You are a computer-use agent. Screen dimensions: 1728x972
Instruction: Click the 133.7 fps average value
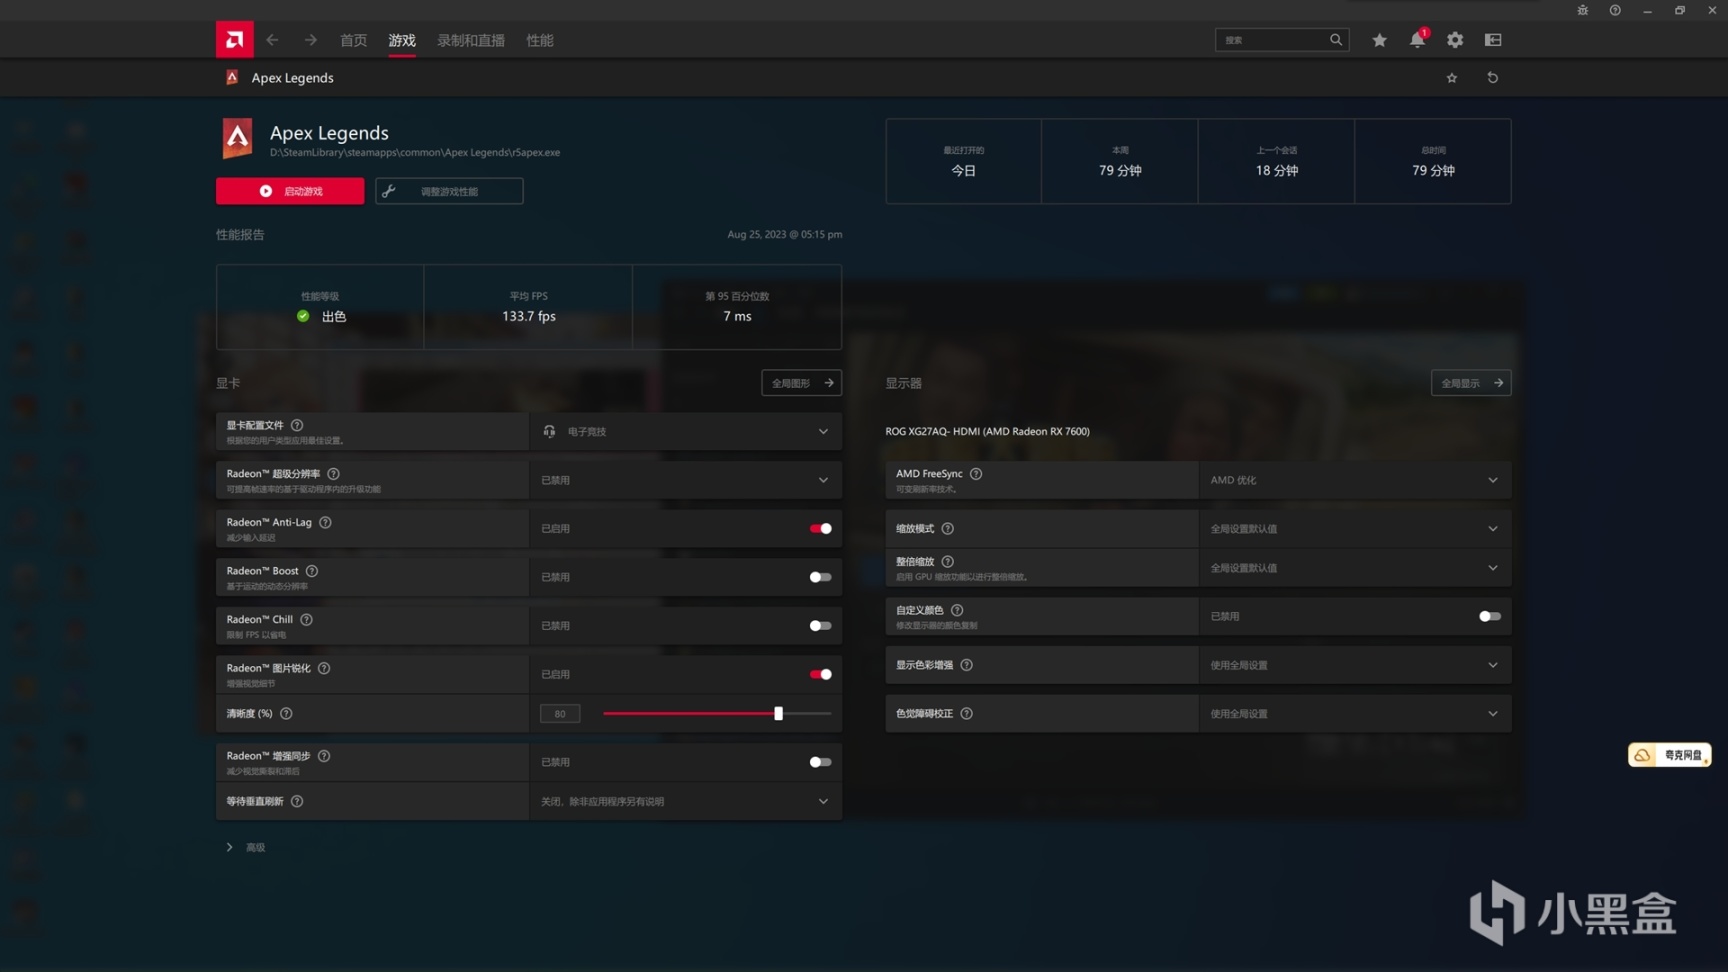pyautogui.click(x=529, y=316)
